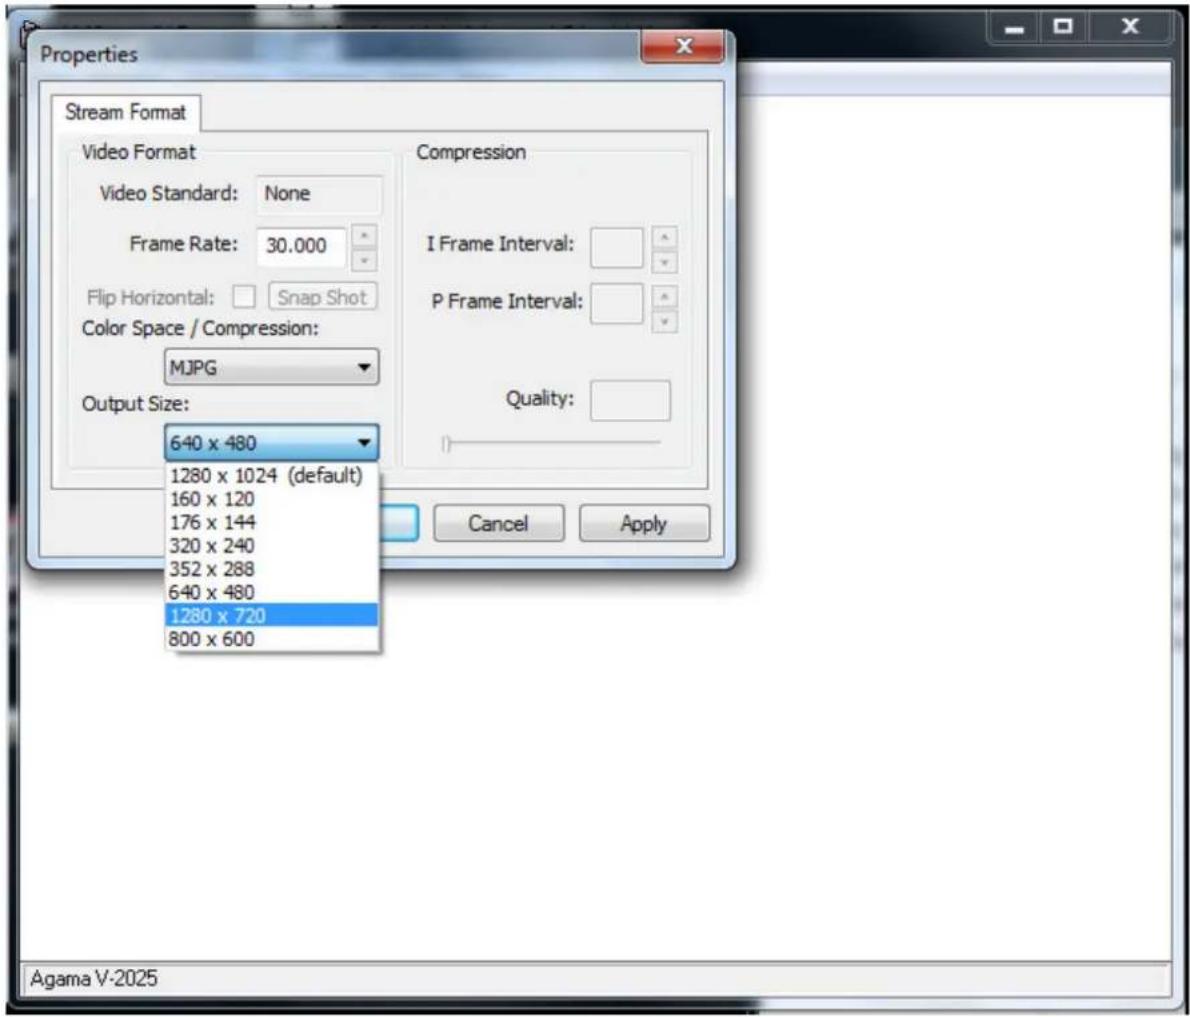This screenshot has height=1017, width=1190.
Task: Click the Apply button
Action: [644, 524]
